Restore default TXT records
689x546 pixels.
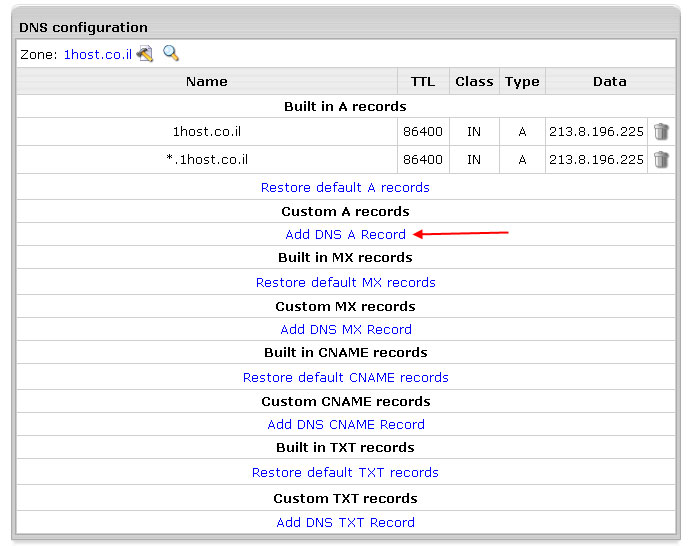tap(345, 472)
